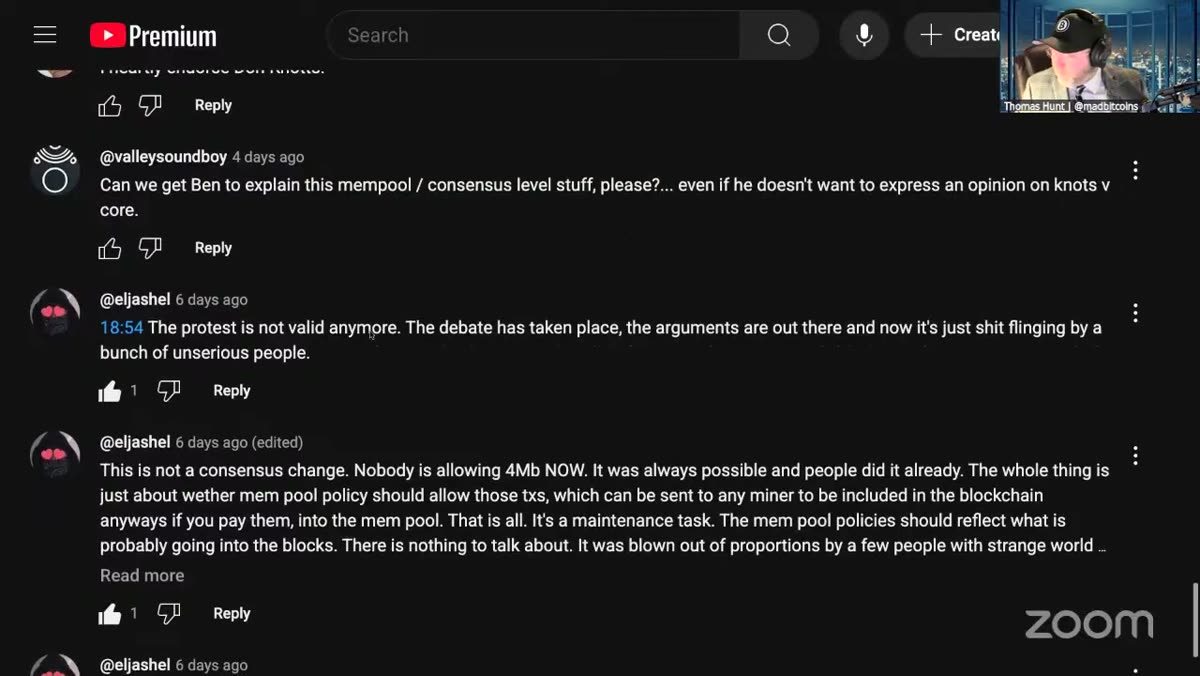The height and width of the screenshot is (676, 1200).
Task: Dislike the 18:54 protest comment
Action: 169,391
